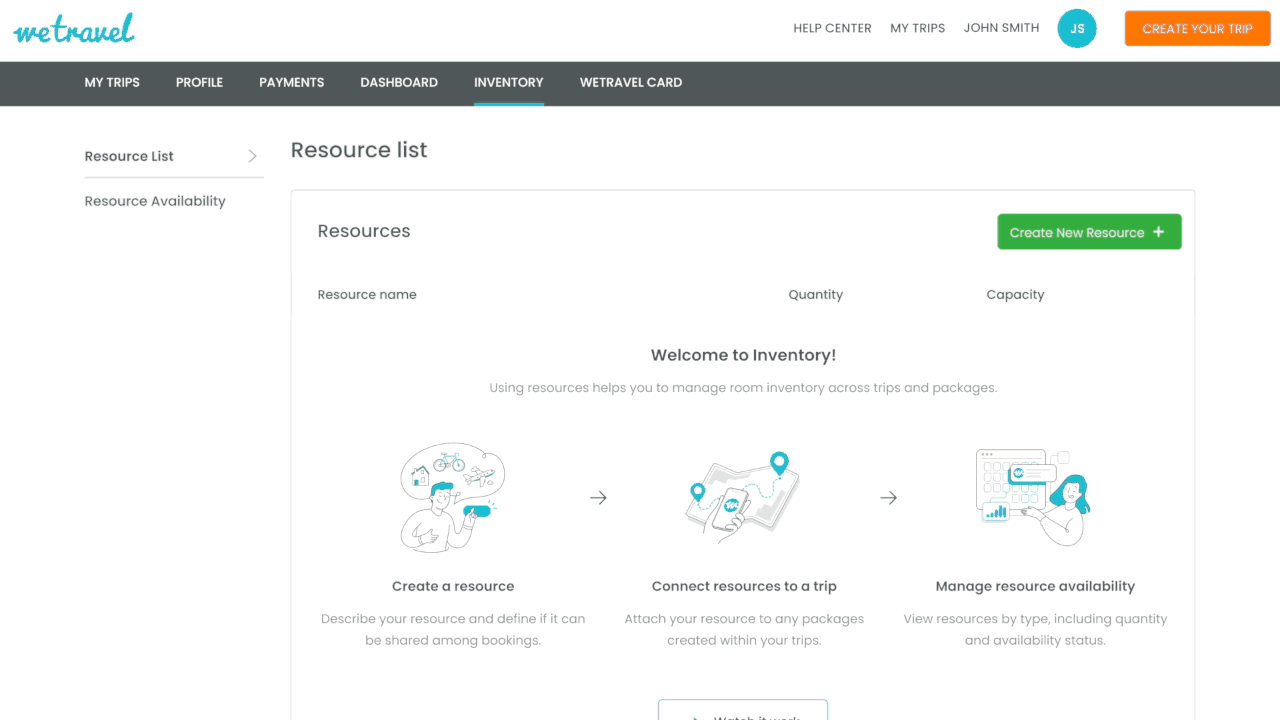Select Resource List in the sidebar
The height and width of the screenshot is (720, 1280).
(x=129, y=156)
